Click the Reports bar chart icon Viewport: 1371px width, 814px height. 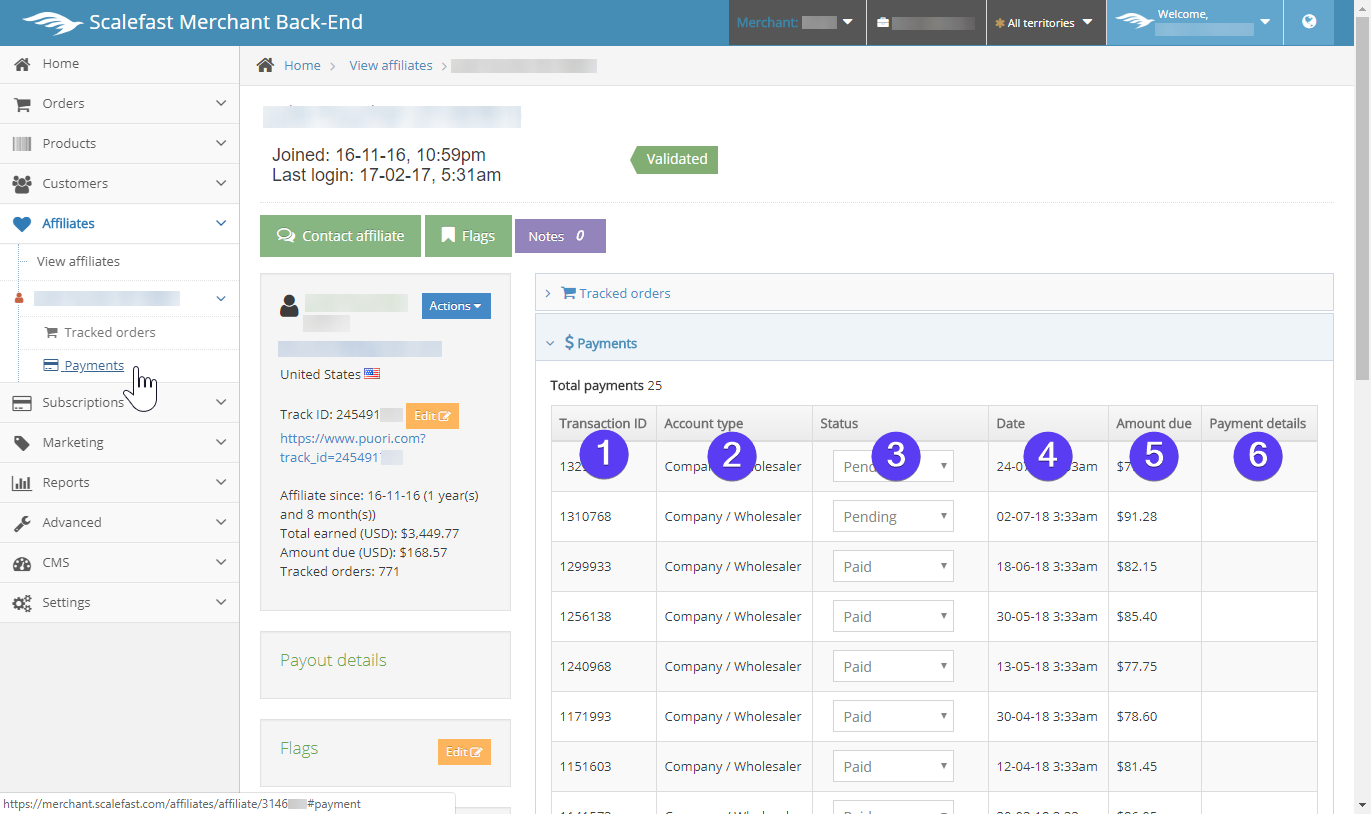[x=21, y=483]
